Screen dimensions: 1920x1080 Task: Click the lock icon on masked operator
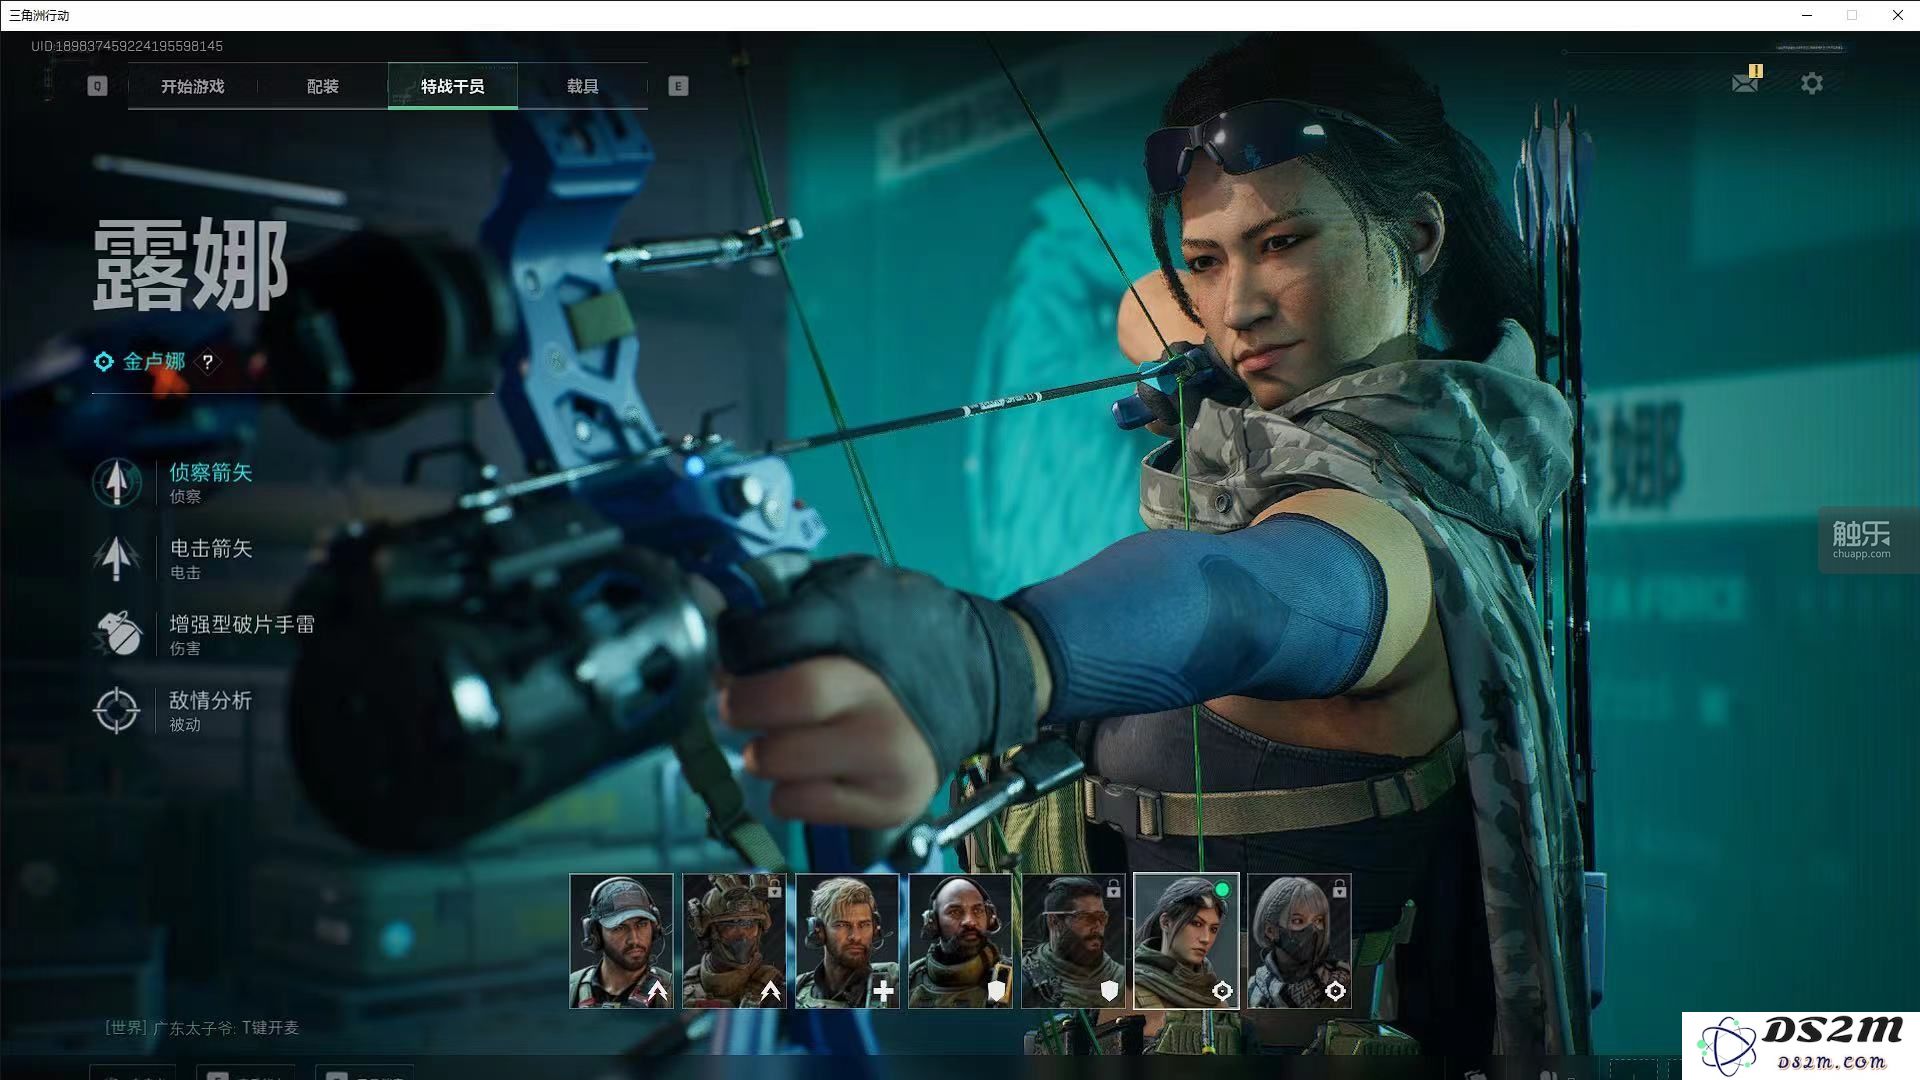coord(1339,889)
